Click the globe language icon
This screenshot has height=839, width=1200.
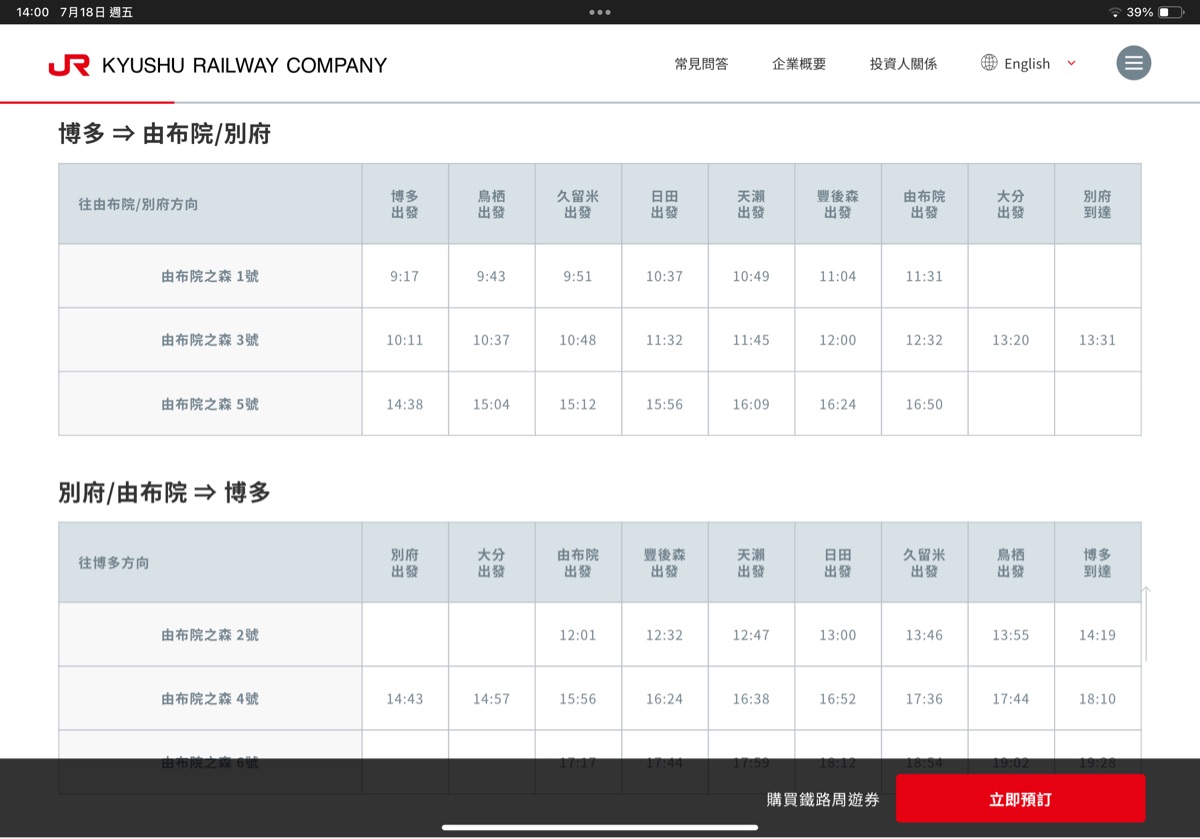pyautogui.click(x=989, y=63)
